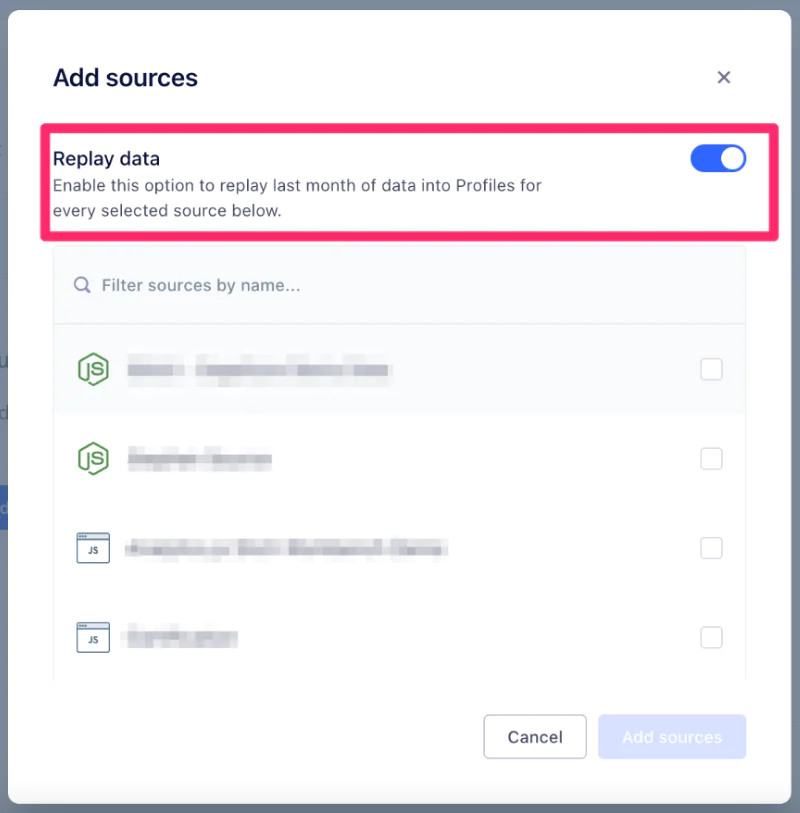Click the last JavaScript browser source icon

coord(93,637)
